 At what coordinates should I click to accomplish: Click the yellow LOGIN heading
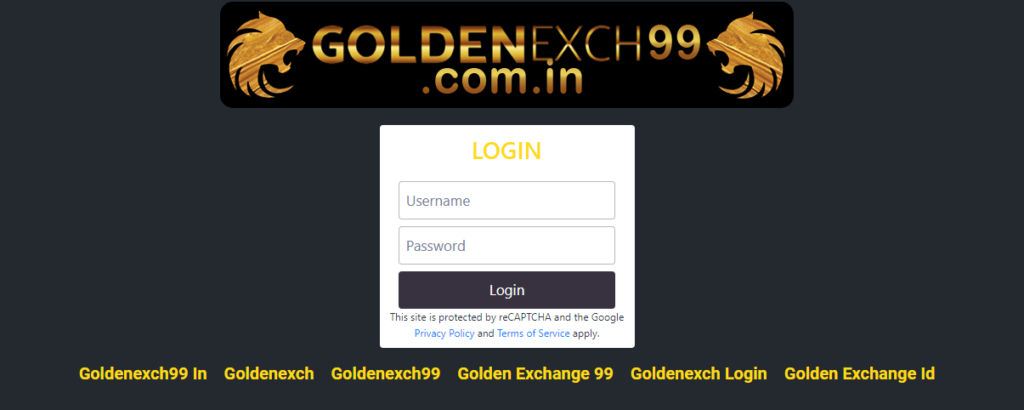[507, 151]
